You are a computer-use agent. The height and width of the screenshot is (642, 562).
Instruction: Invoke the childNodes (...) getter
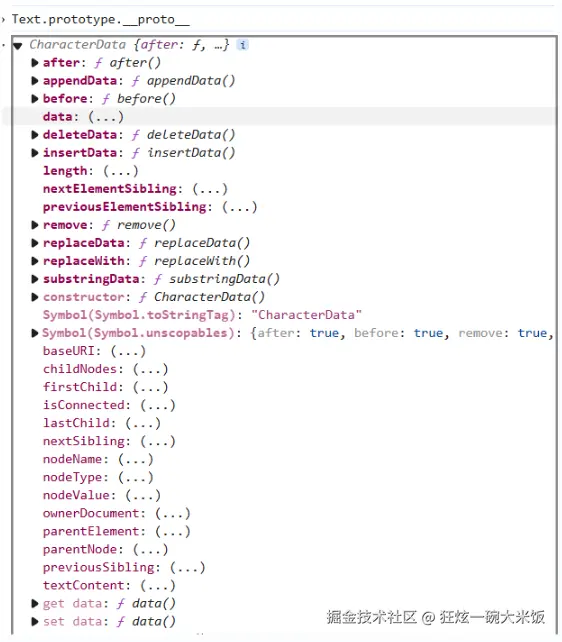150,369
